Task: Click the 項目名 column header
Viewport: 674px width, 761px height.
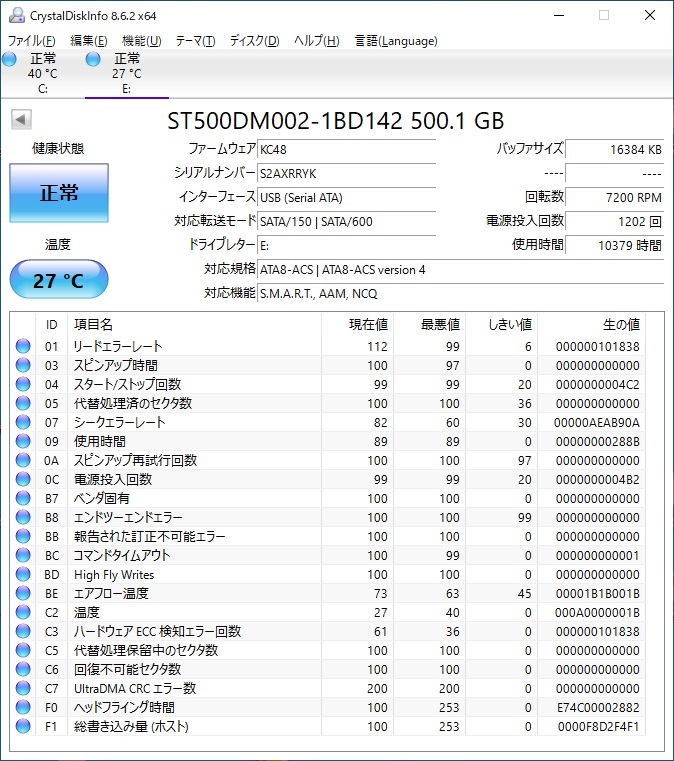Action: (x=194, y=324)
